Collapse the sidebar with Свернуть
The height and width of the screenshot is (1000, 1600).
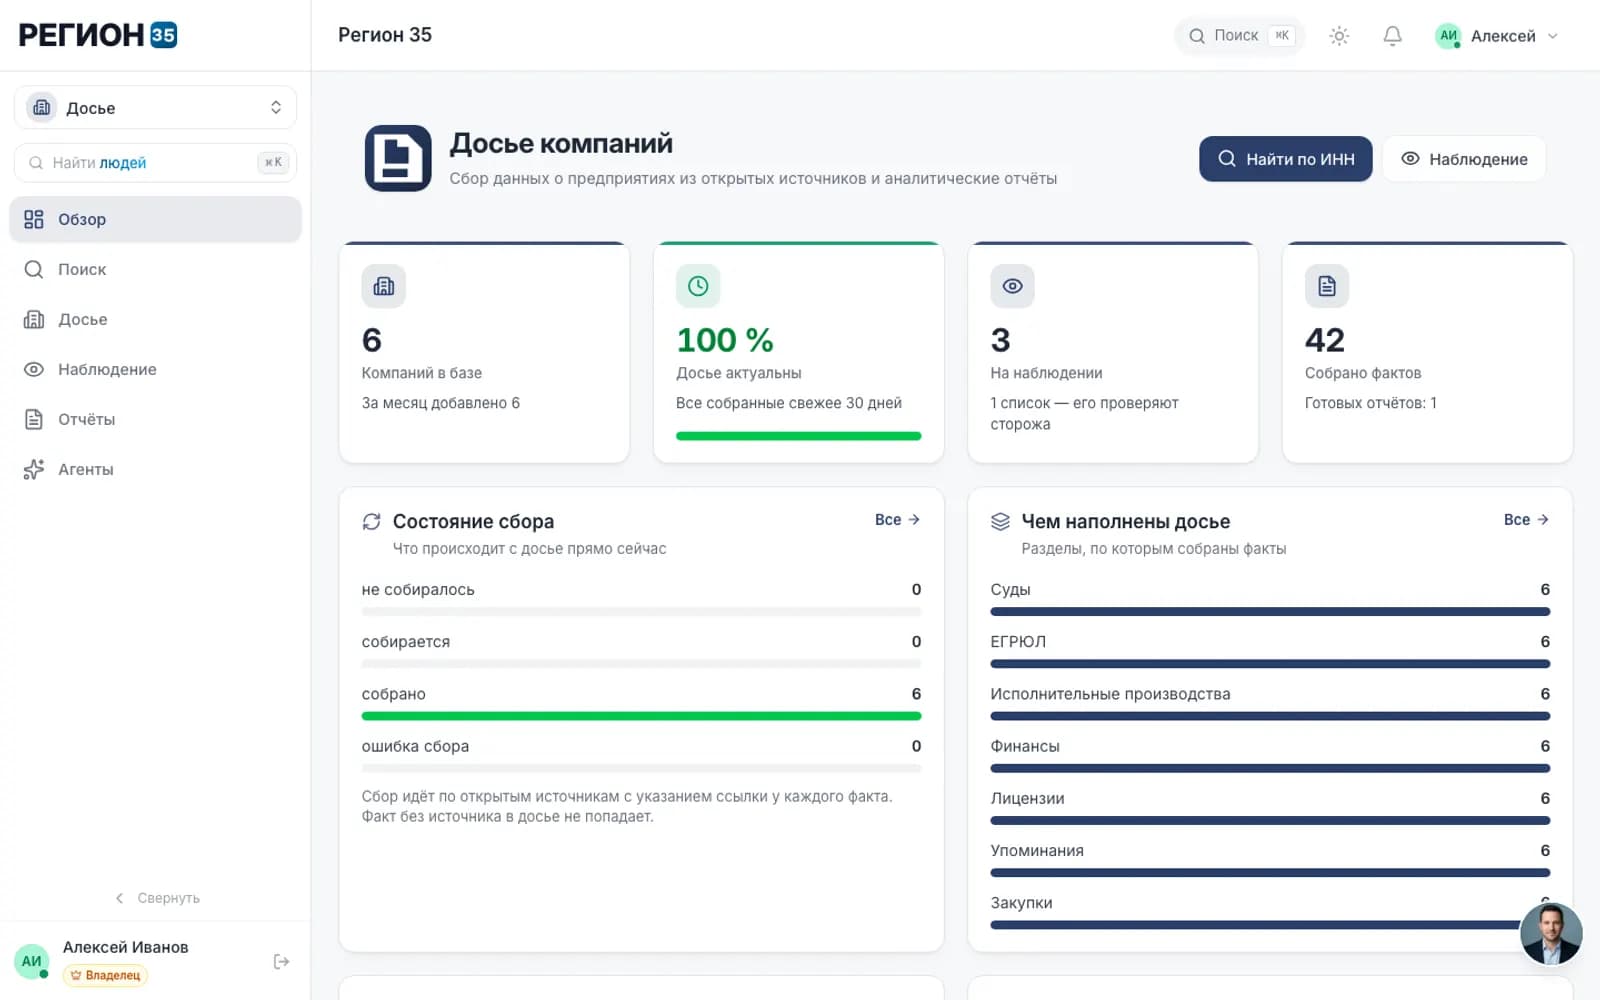[x=157, y=898]
